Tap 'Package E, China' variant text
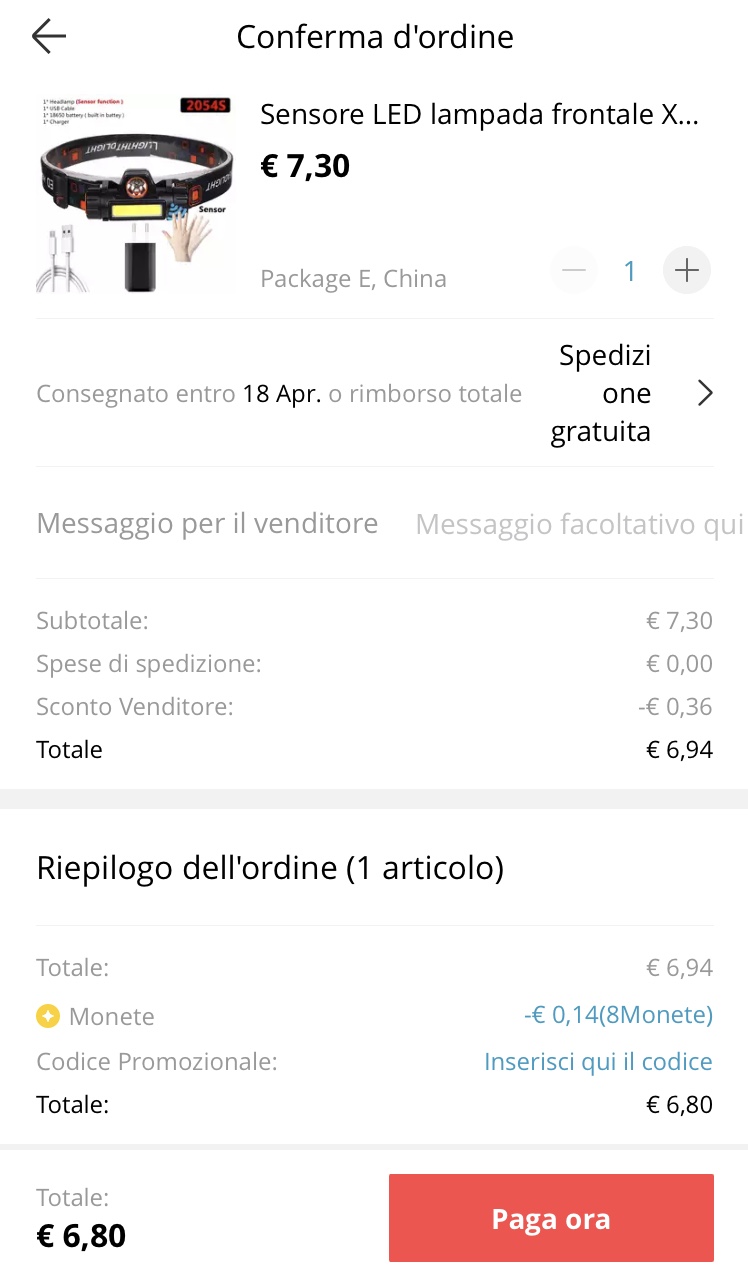 (353, 279)
